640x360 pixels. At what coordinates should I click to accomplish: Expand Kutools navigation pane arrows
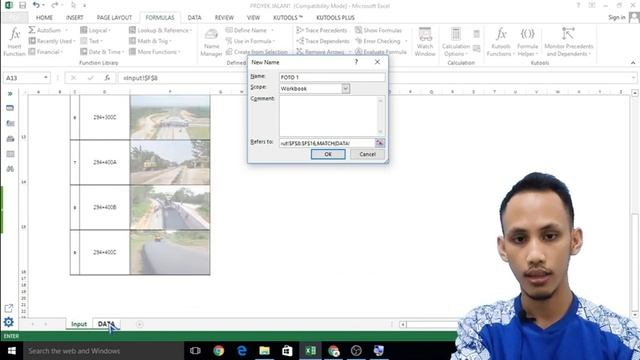click(x=10, y=93)
